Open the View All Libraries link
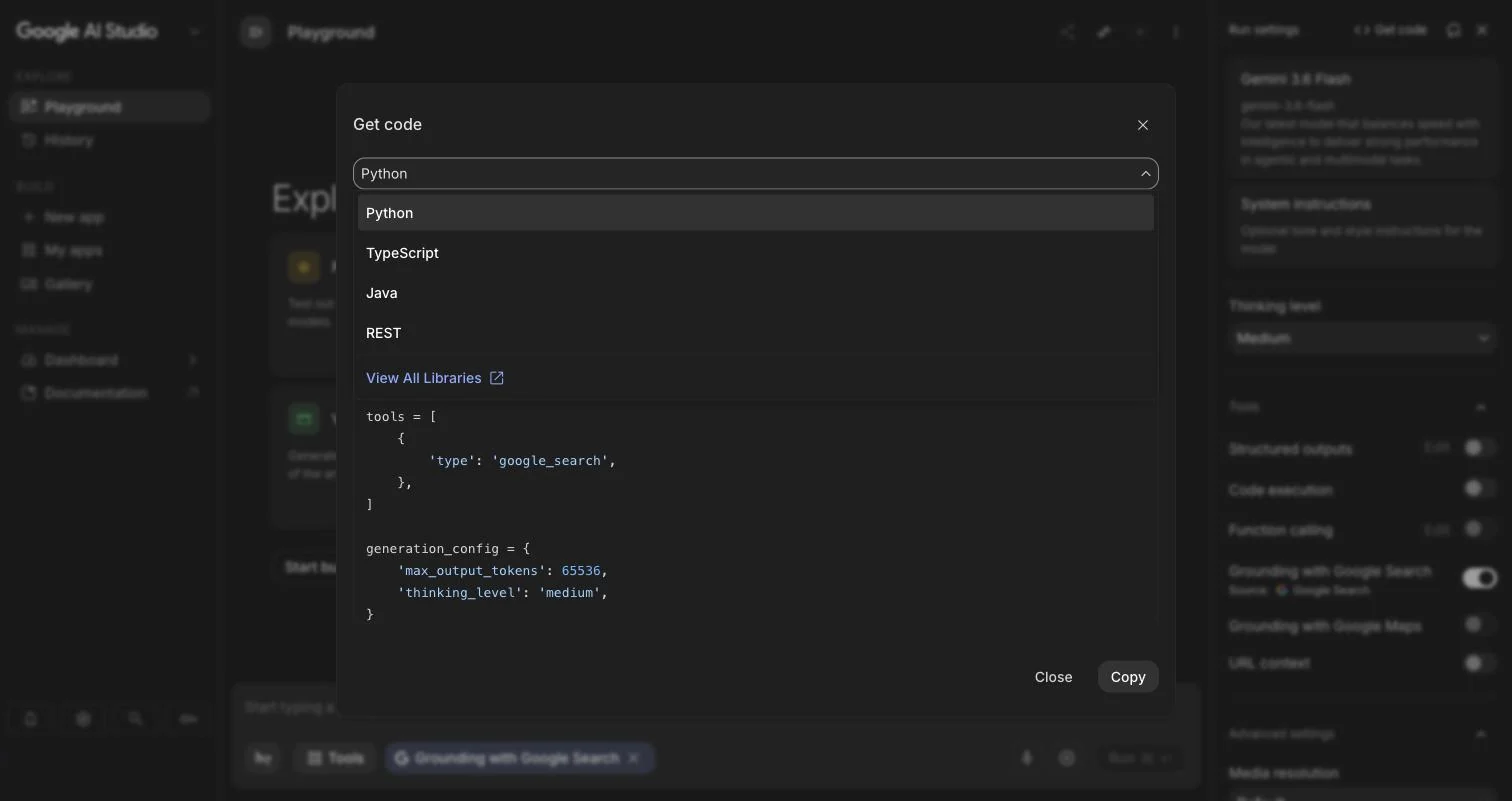The width and height of the screenshot is (1512, 801). coord(435,378)
